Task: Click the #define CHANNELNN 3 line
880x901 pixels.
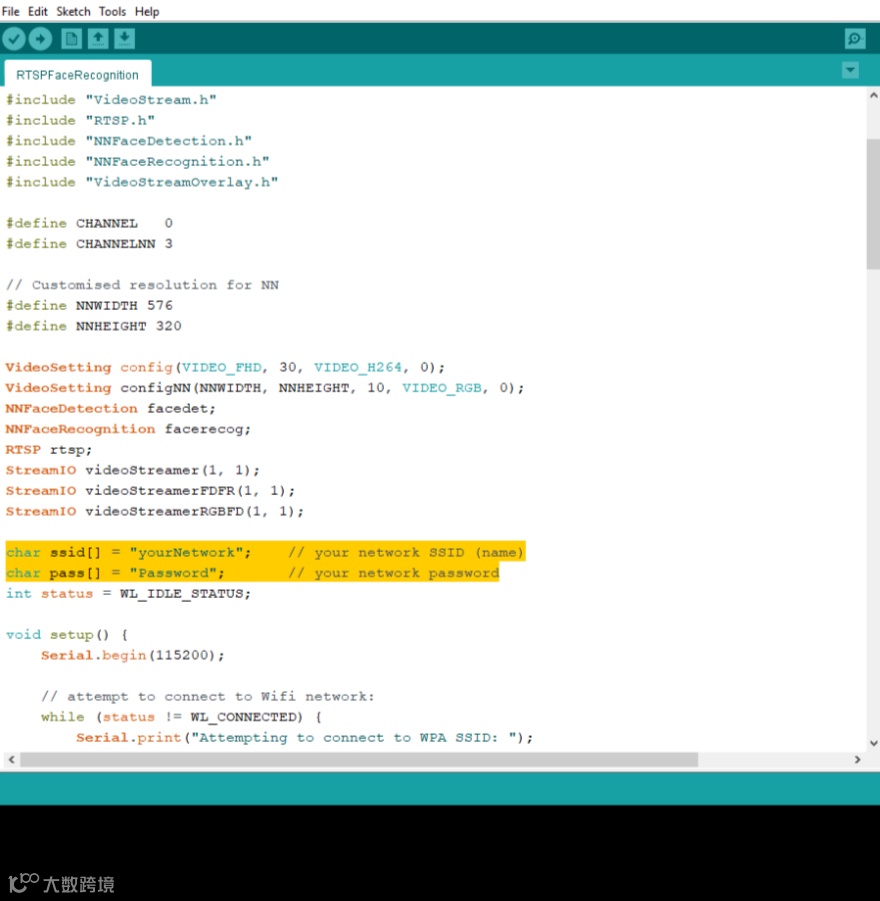Action: [x=89, y=244]
